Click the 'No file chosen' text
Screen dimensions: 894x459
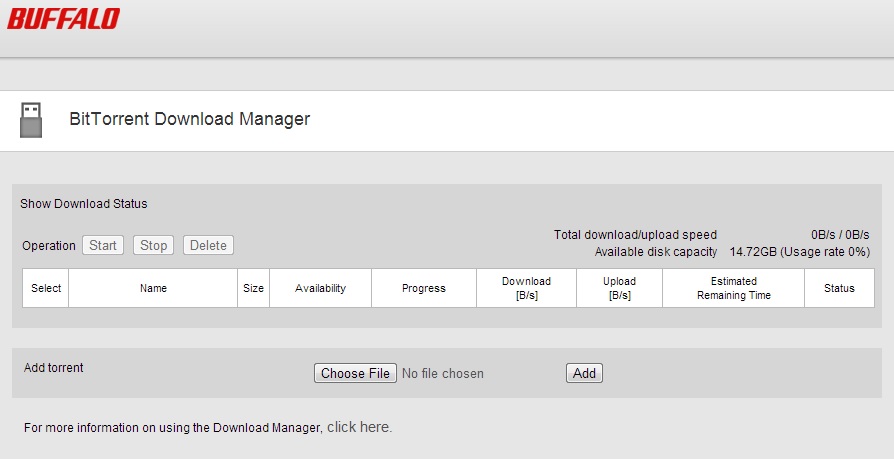tap(442, 373)
